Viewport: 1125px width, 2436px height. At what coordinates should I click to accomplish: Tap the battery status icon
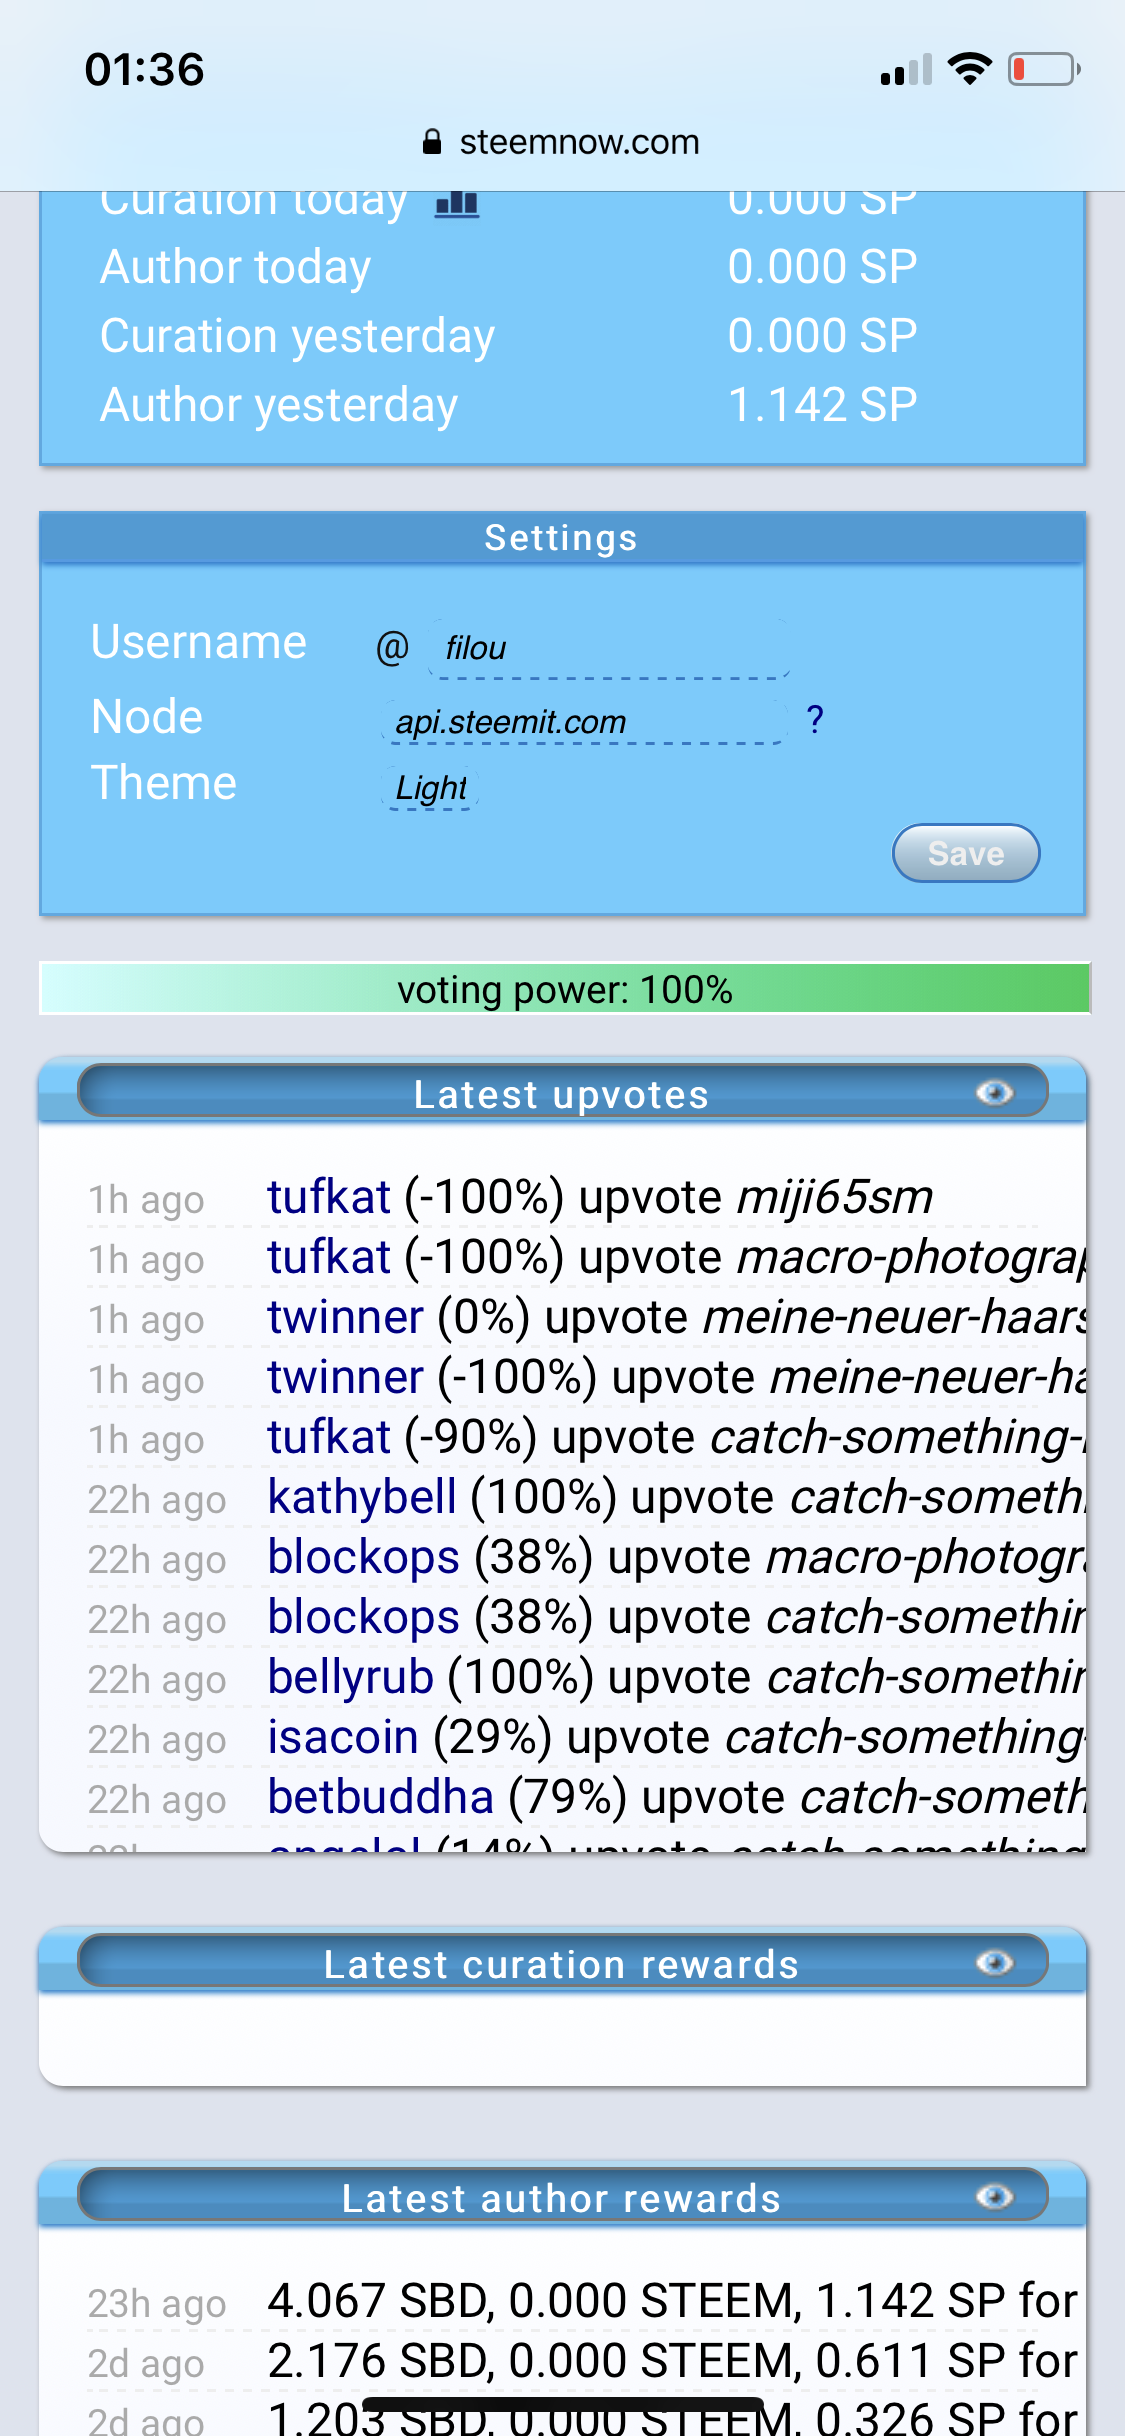(1044, 69)
